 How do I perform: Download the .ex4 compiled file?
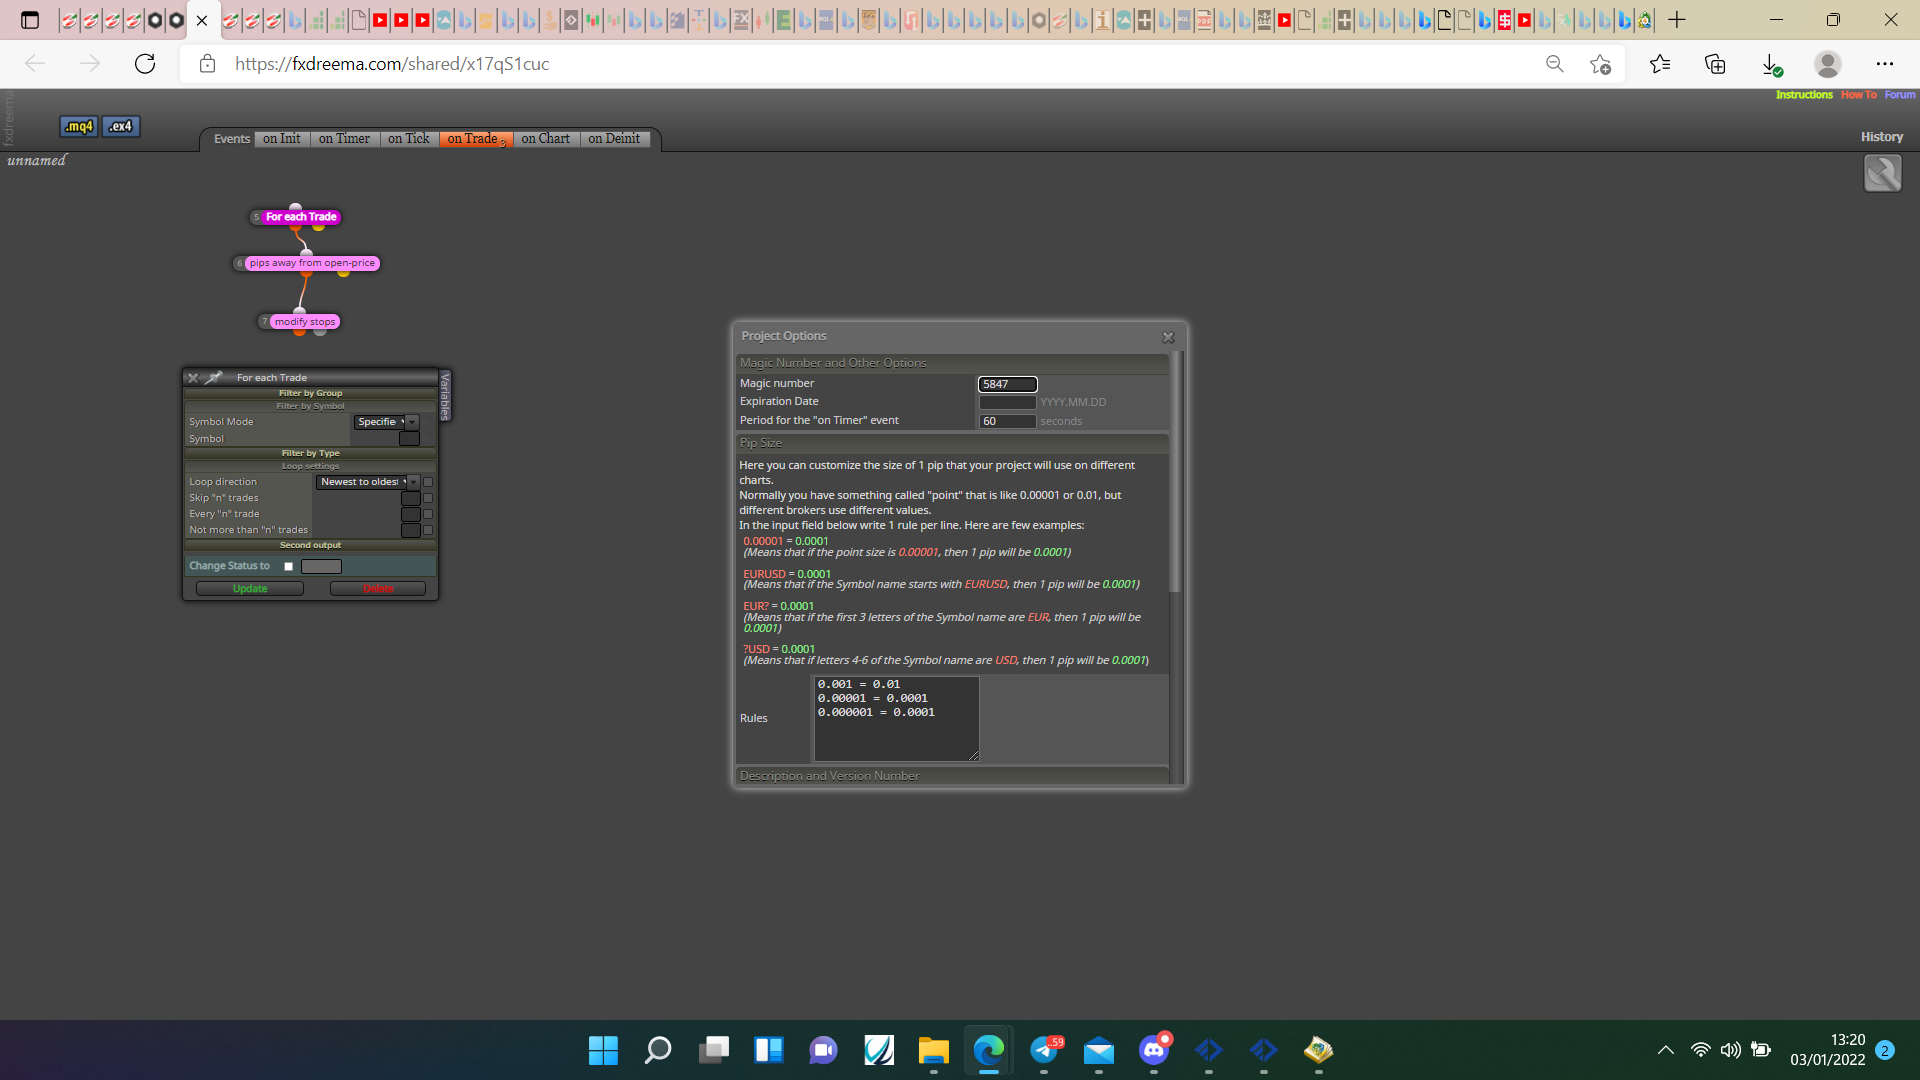tap(121, 126)
